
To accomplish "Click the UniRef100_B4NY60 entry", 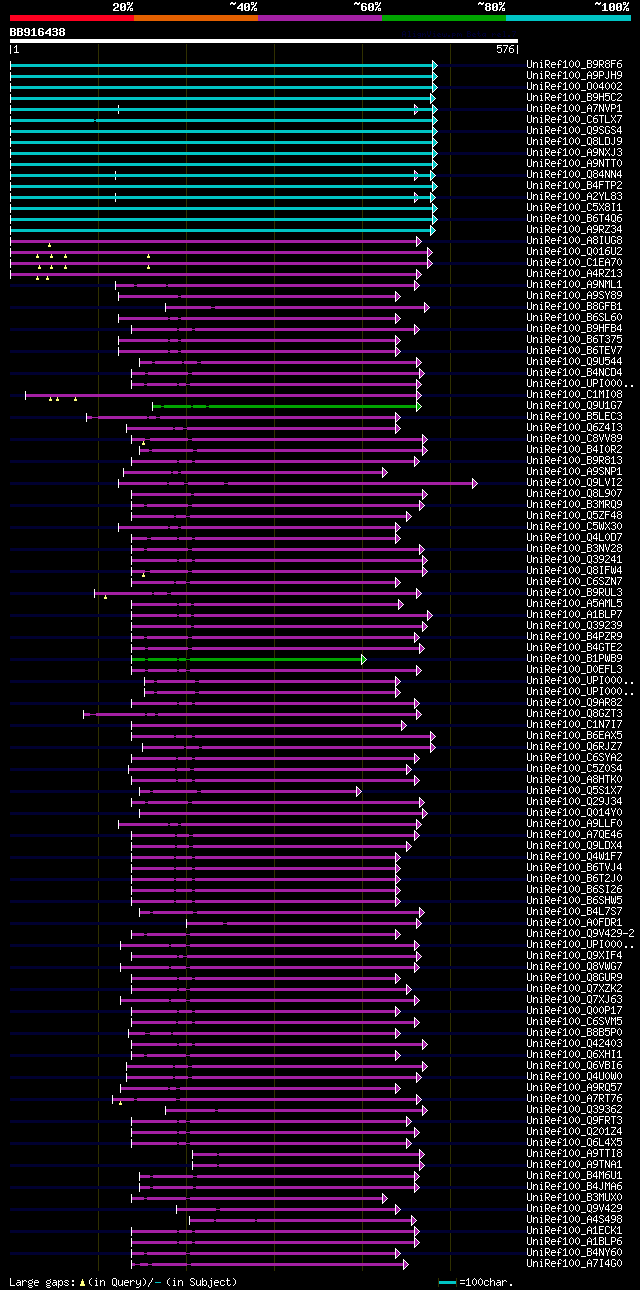I will [x=574, y=1252].
